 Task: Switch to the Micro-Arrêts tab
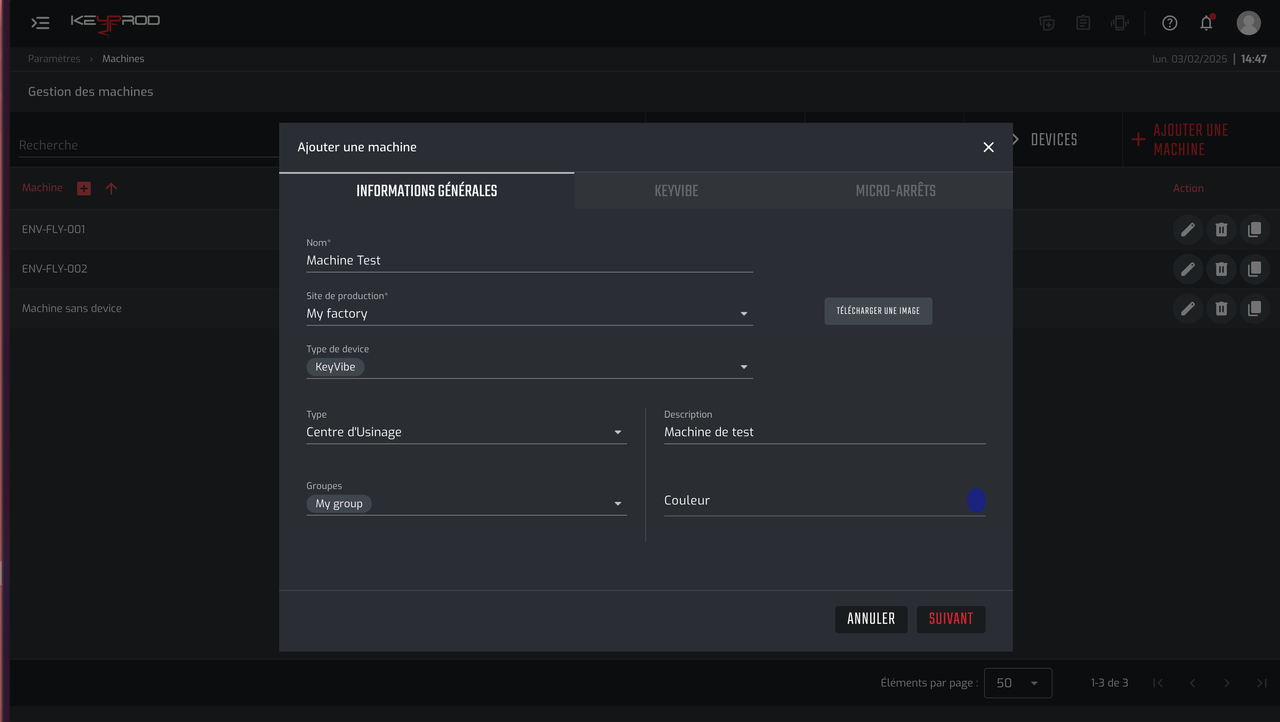[896, 191]
